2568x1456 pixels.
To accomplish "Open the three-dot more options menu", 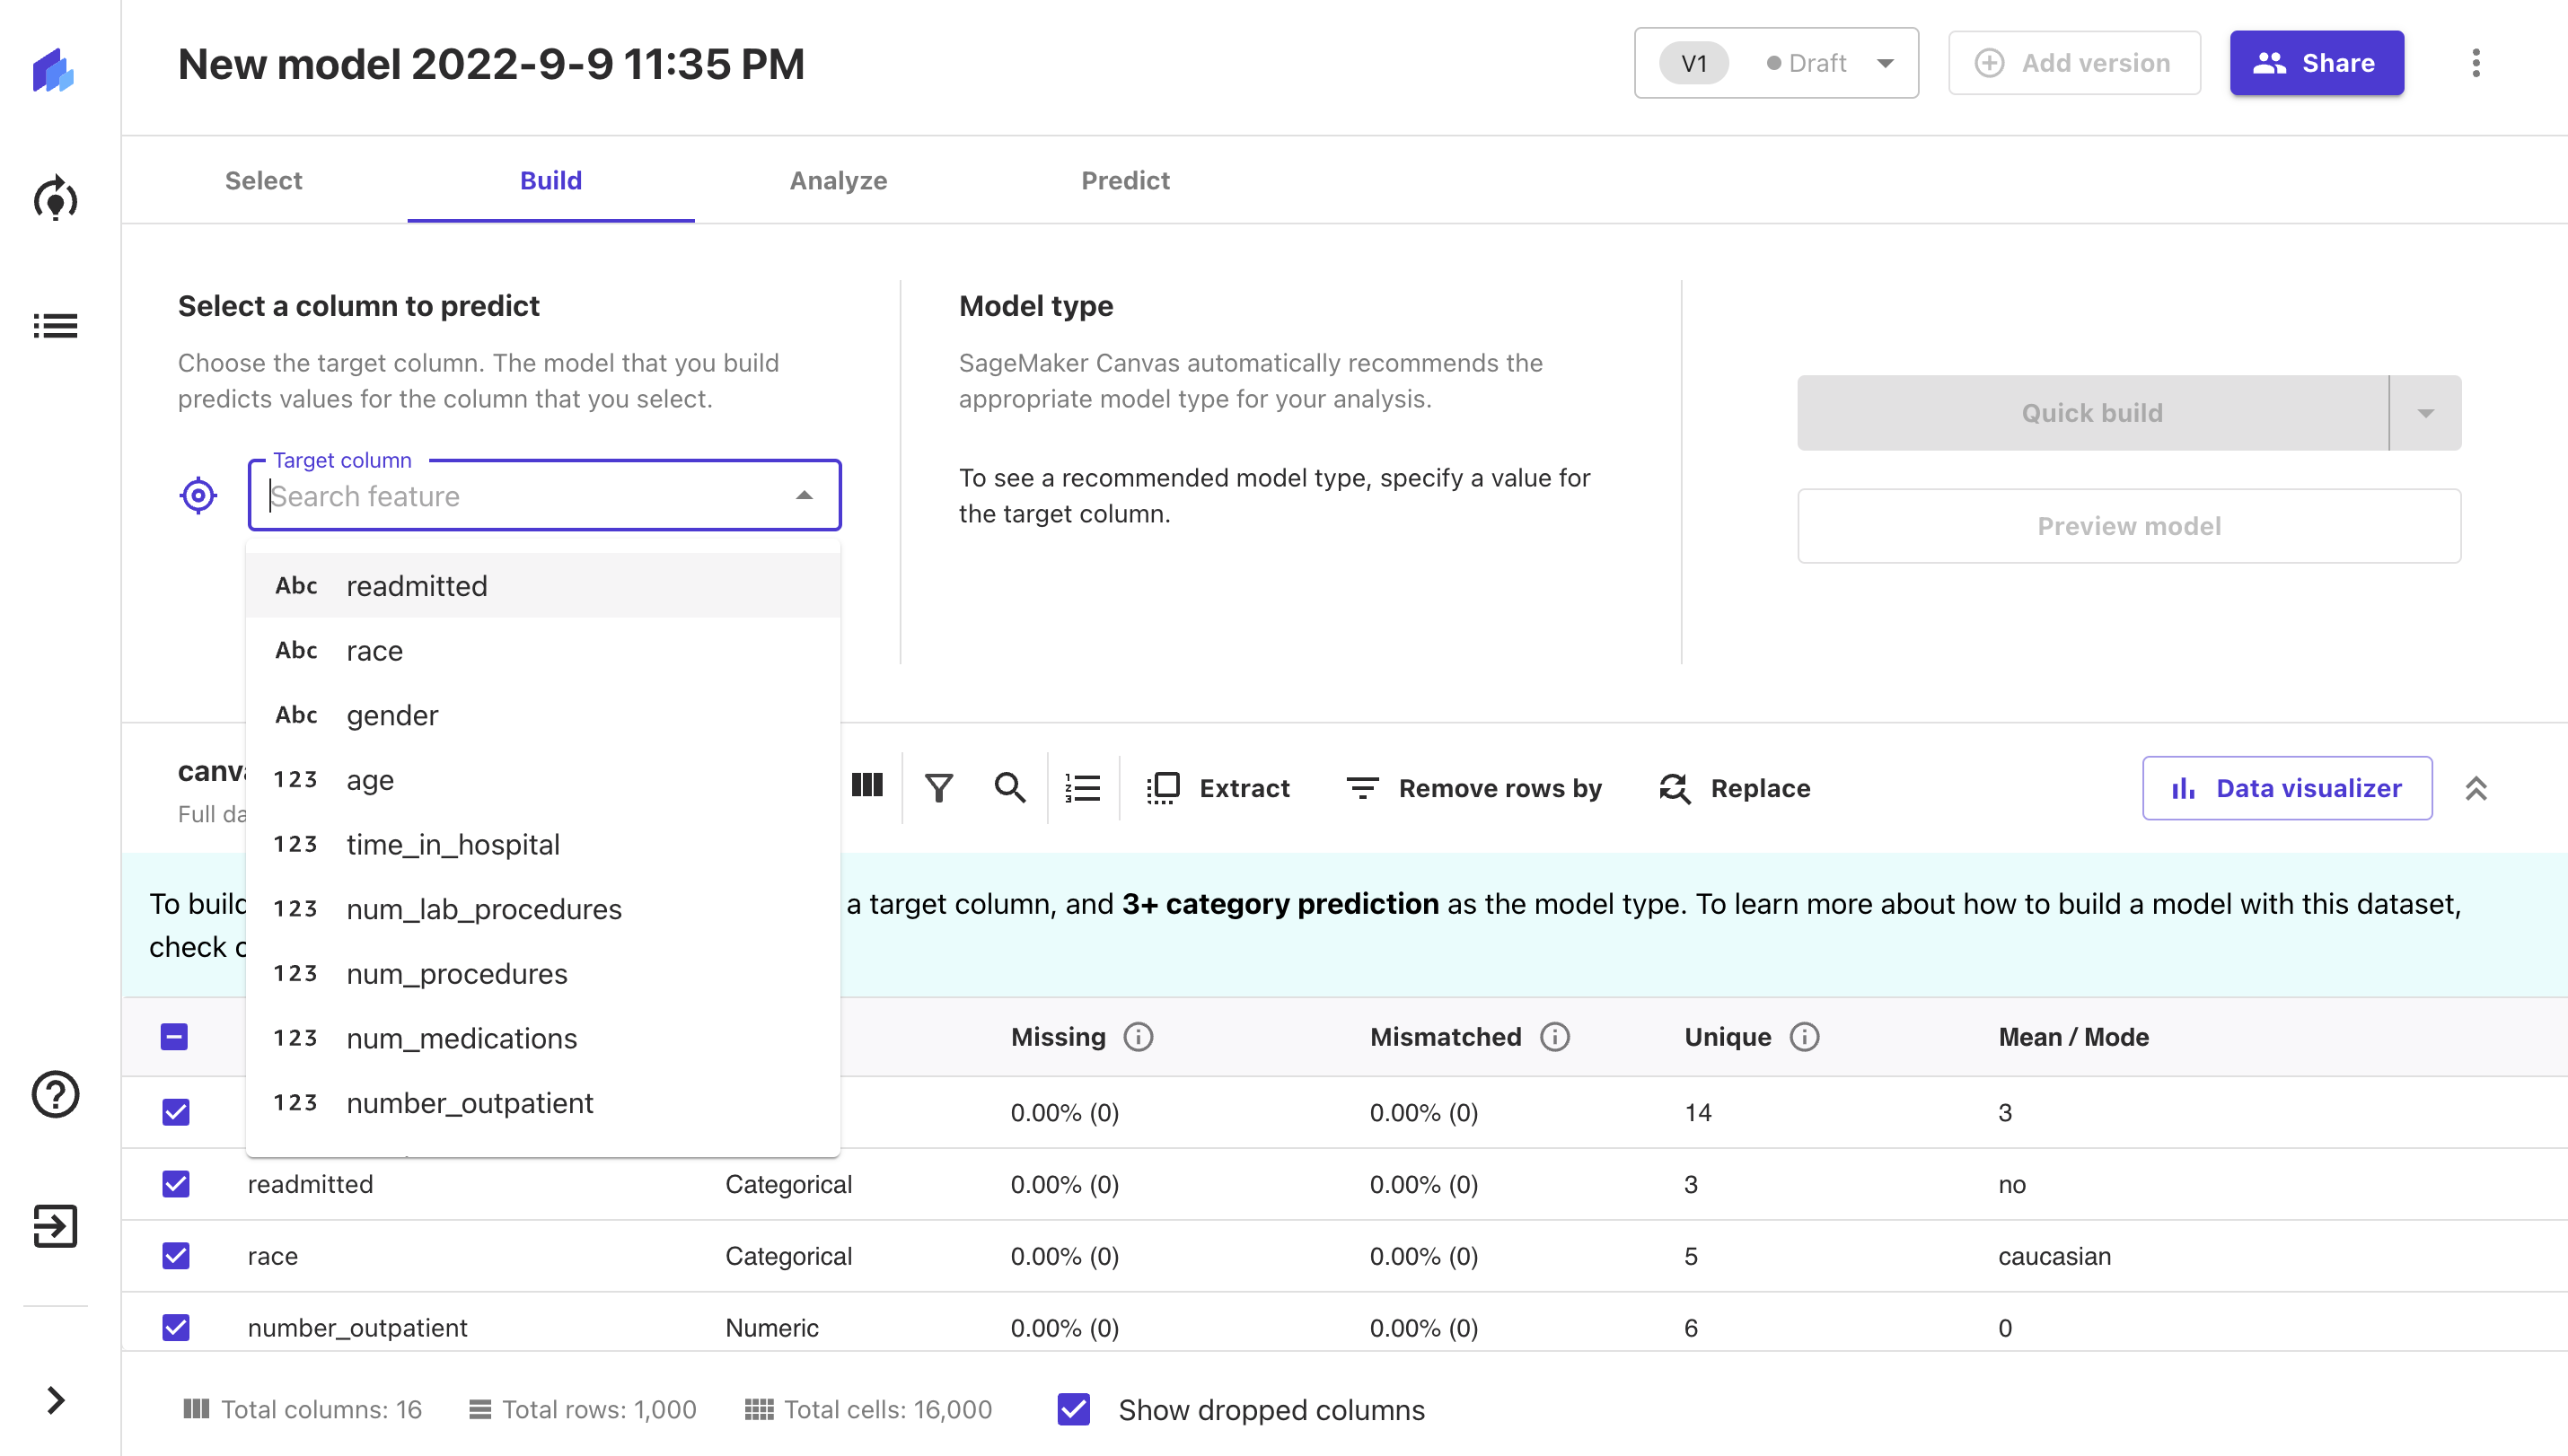I will click(2476, 63).
